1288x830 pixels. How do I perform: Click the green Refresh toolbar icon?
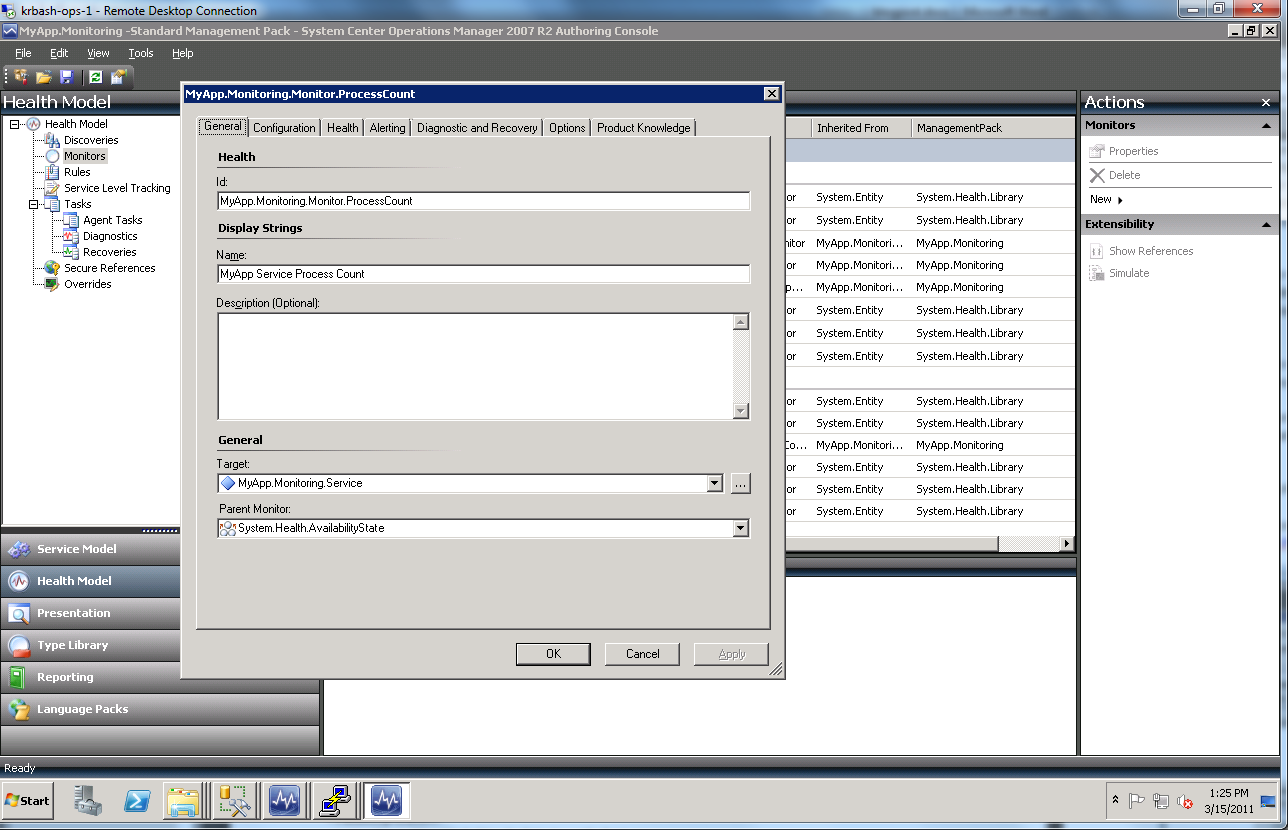(95, 77)
